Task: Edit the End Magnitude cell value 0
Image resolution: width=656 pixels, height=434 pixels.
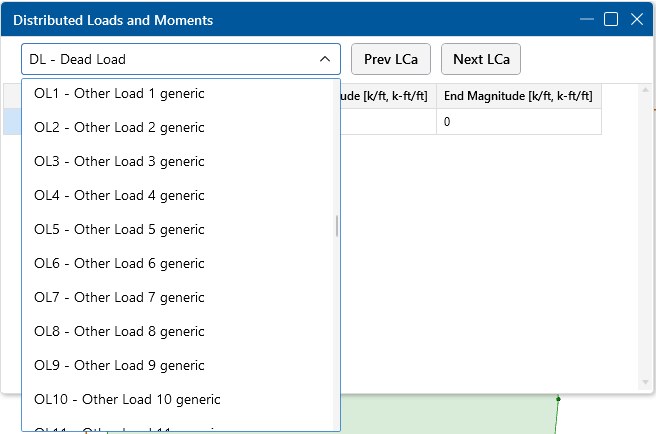Action: (x=518, y=122)
